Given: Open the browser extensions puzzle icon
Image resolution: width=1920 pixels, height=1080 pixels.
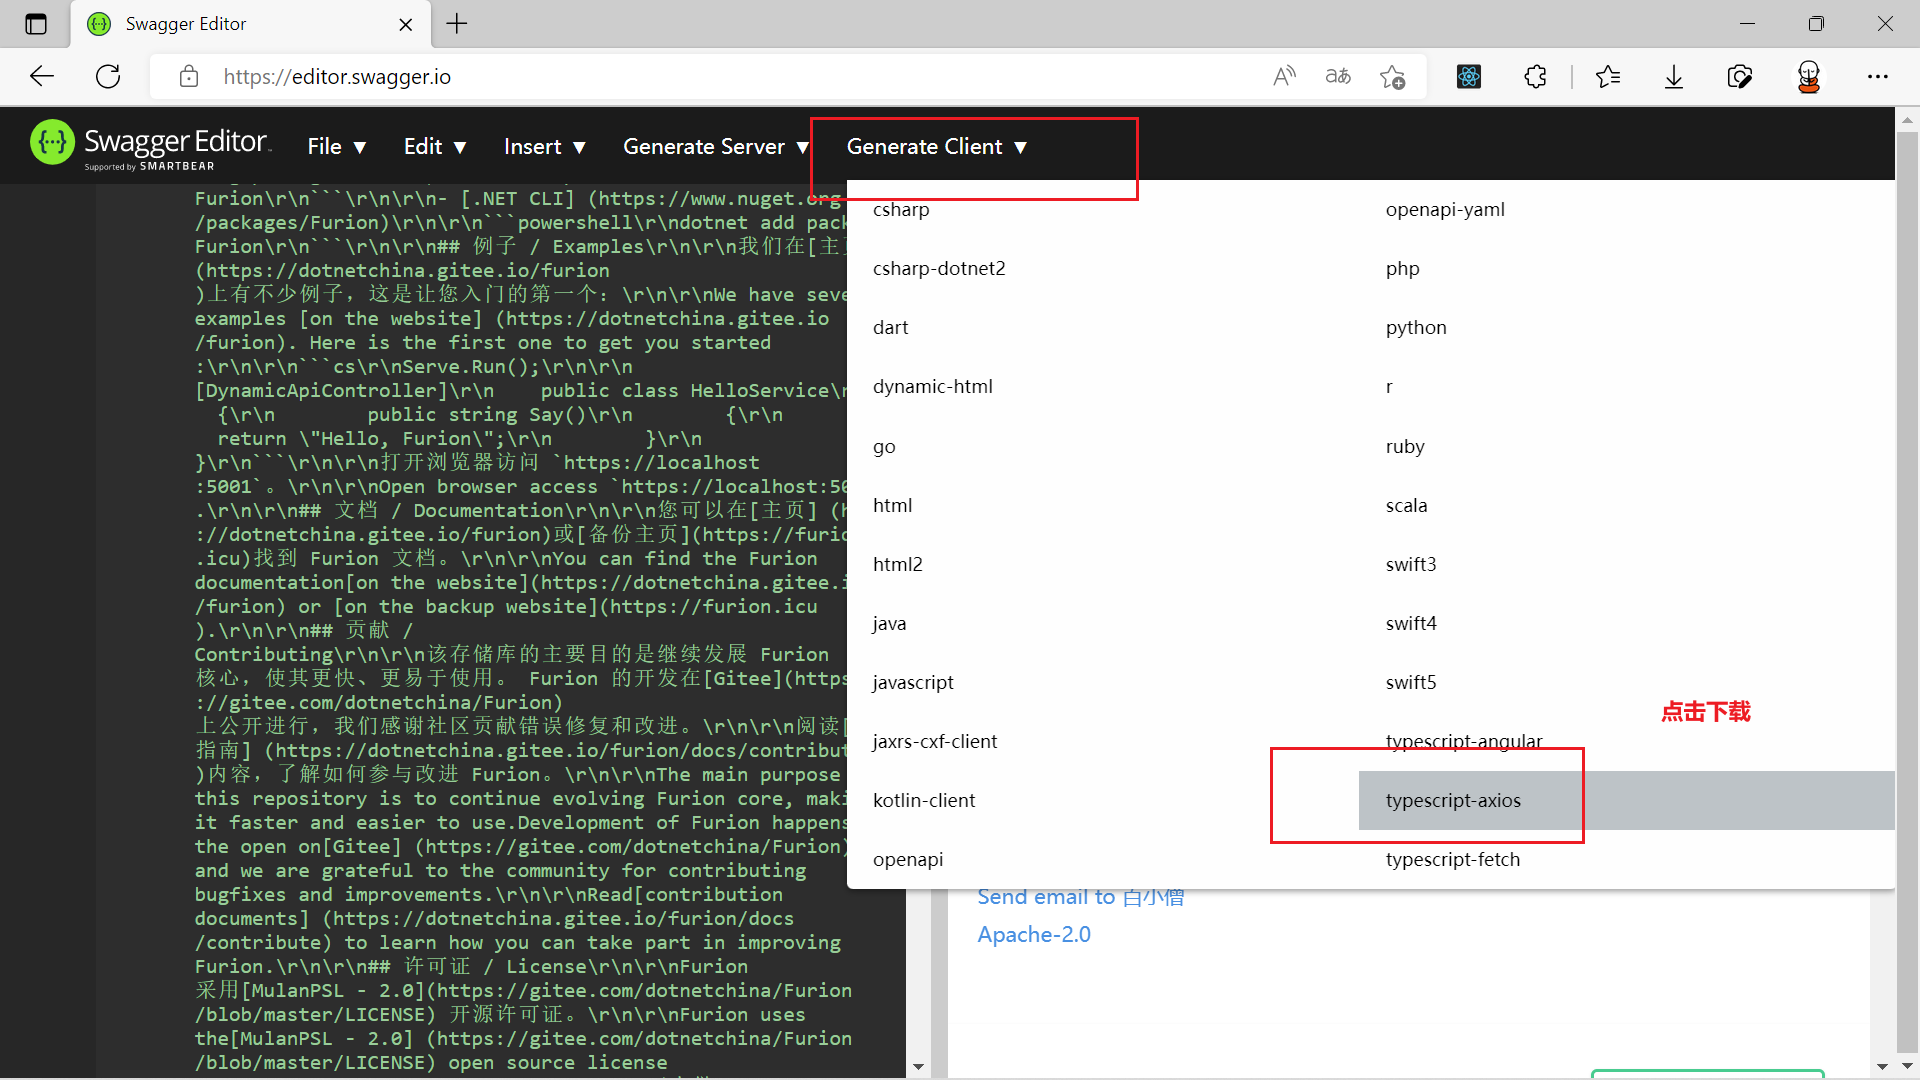Looking at the screenshot, I should 1536,76.
